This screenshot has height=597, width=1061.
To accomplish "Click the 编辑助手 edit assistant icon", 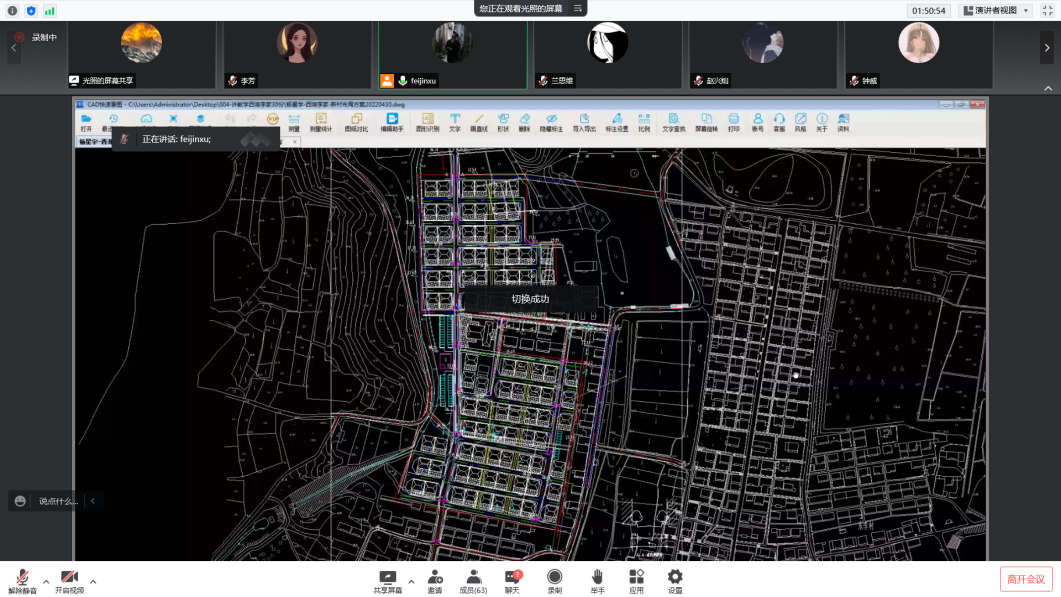I will (x=392, y=122).
